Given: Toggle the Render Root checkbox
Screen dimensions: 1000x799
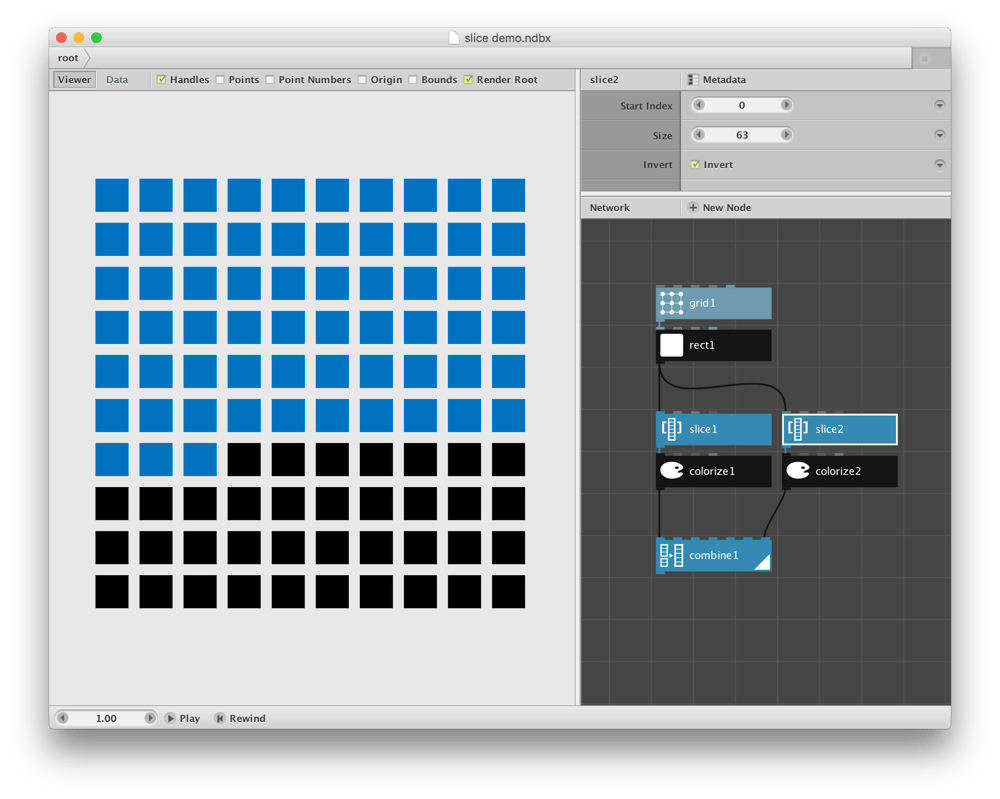Looking at the screenshot, I should coord(468,80).
